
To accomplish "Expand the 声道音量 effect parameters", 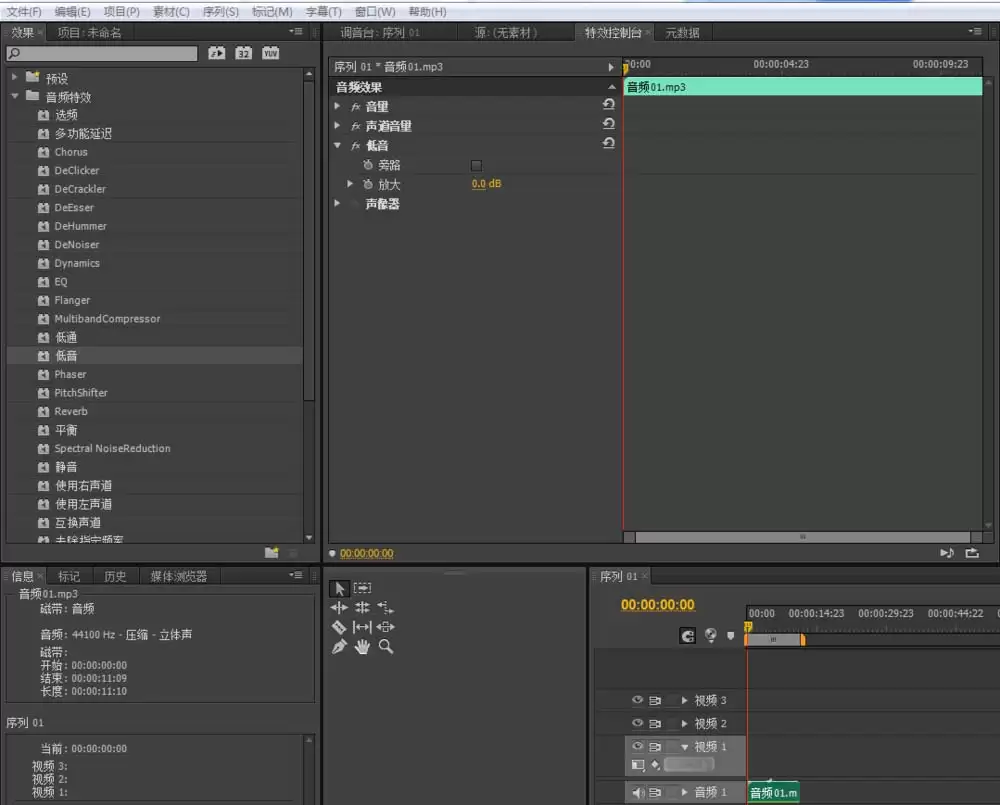I will [338, 125].
